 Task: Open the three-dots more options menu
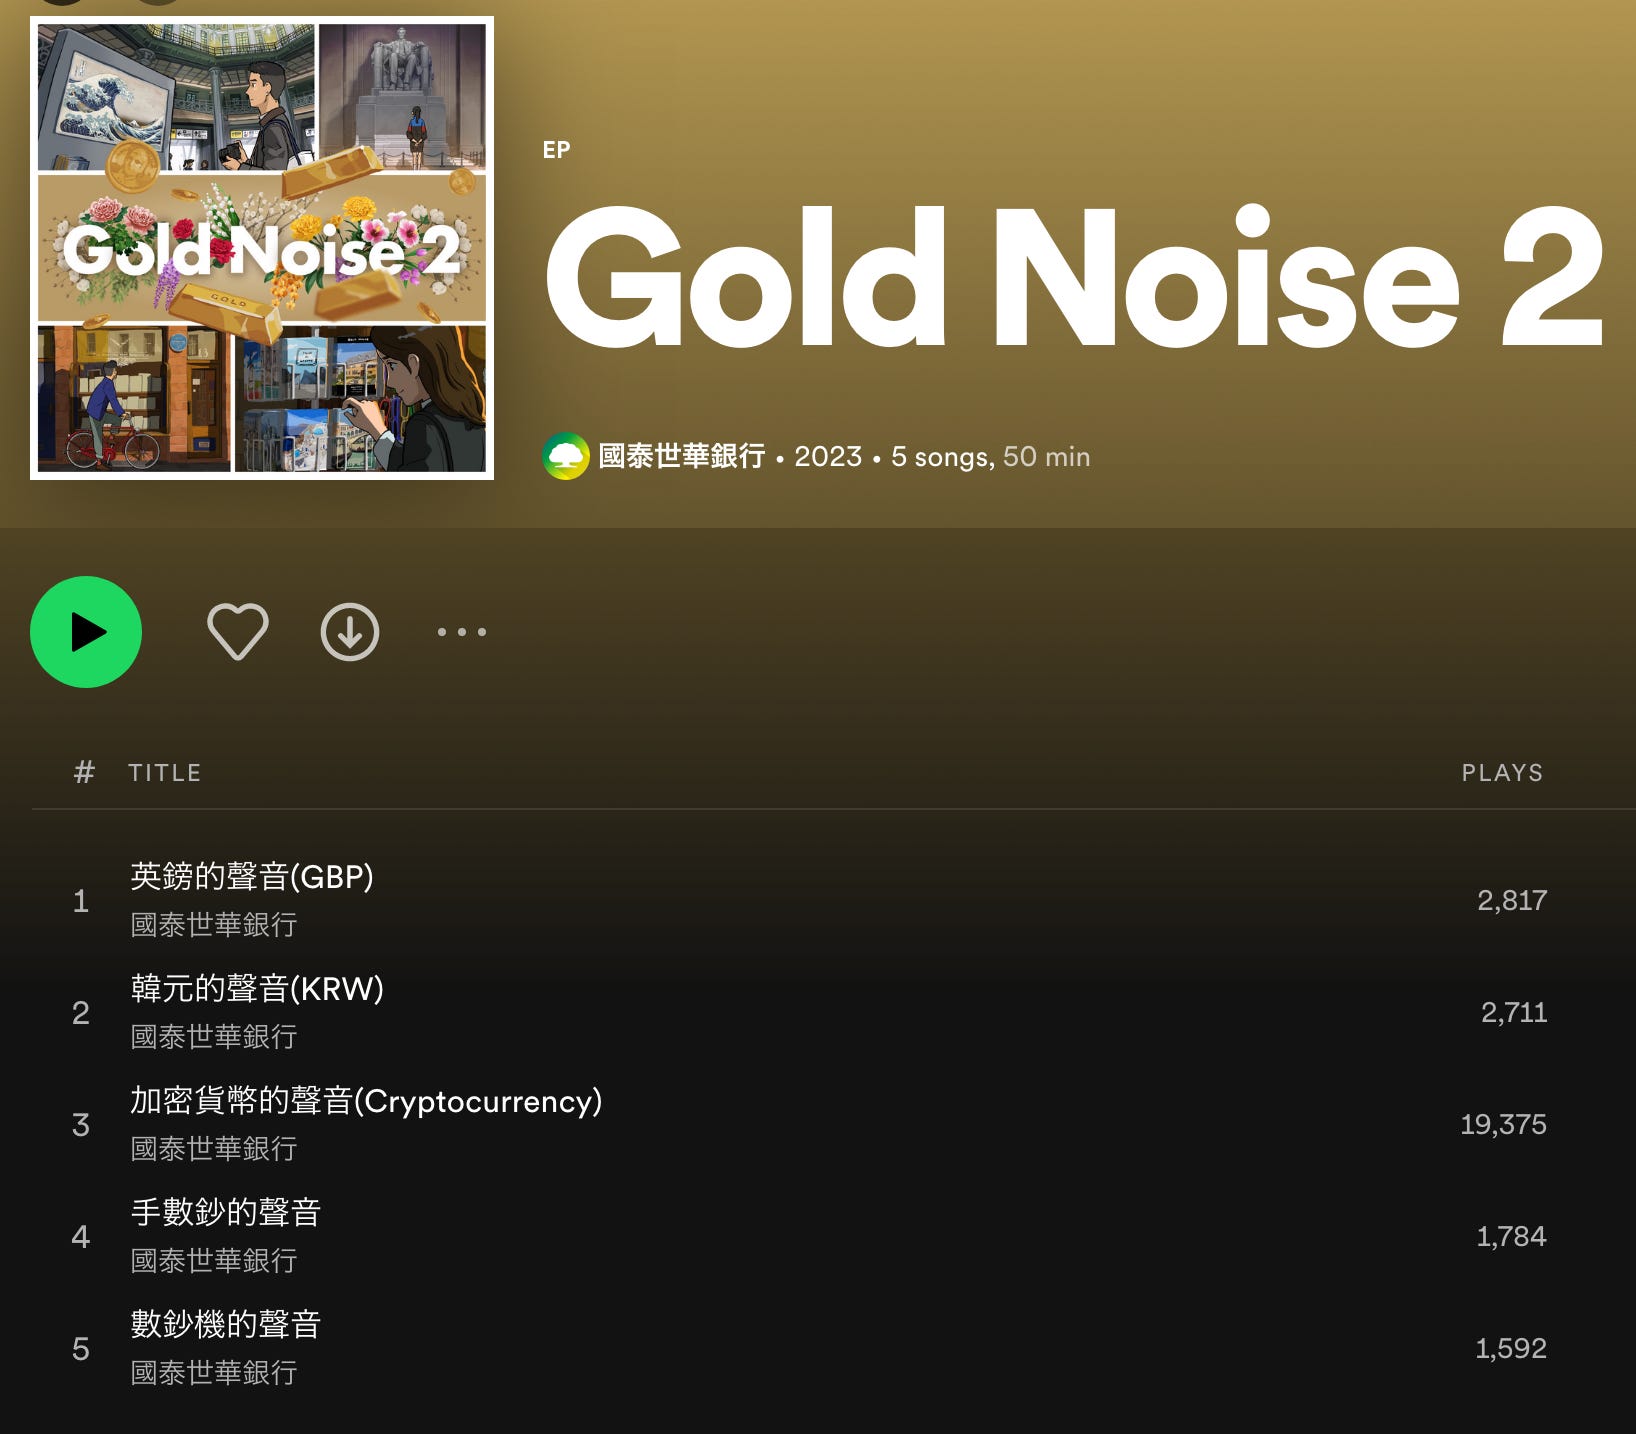(x=462, y=632)
